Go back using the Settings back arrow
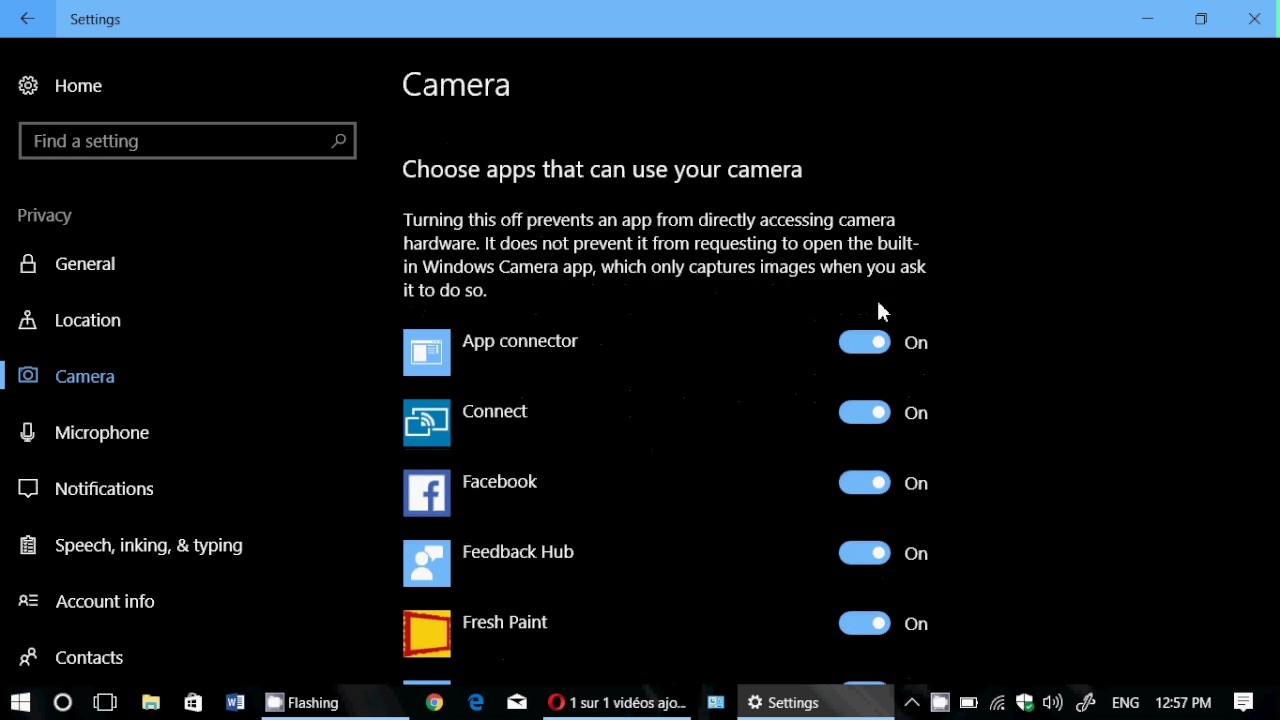This screenshot has width=1280, height=720. click(28, 19)
